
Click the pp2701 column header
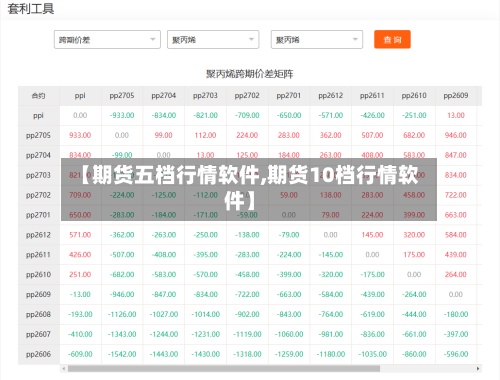pos(289,96)
